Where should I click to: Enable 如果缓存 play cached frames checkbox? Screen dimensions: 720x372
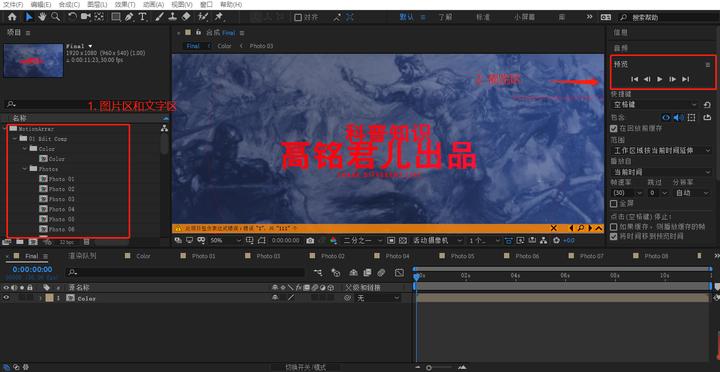pyautogui.click(x=613, y=227)
